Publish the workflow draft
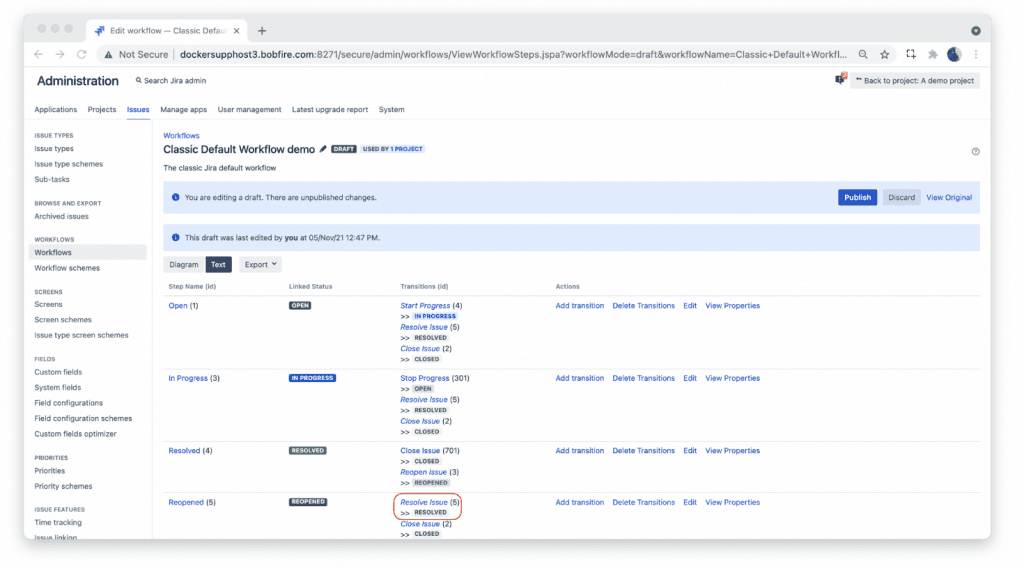The width and height of the screenshot is (1024, 568). pyautogui.click(x=857, y=197)
